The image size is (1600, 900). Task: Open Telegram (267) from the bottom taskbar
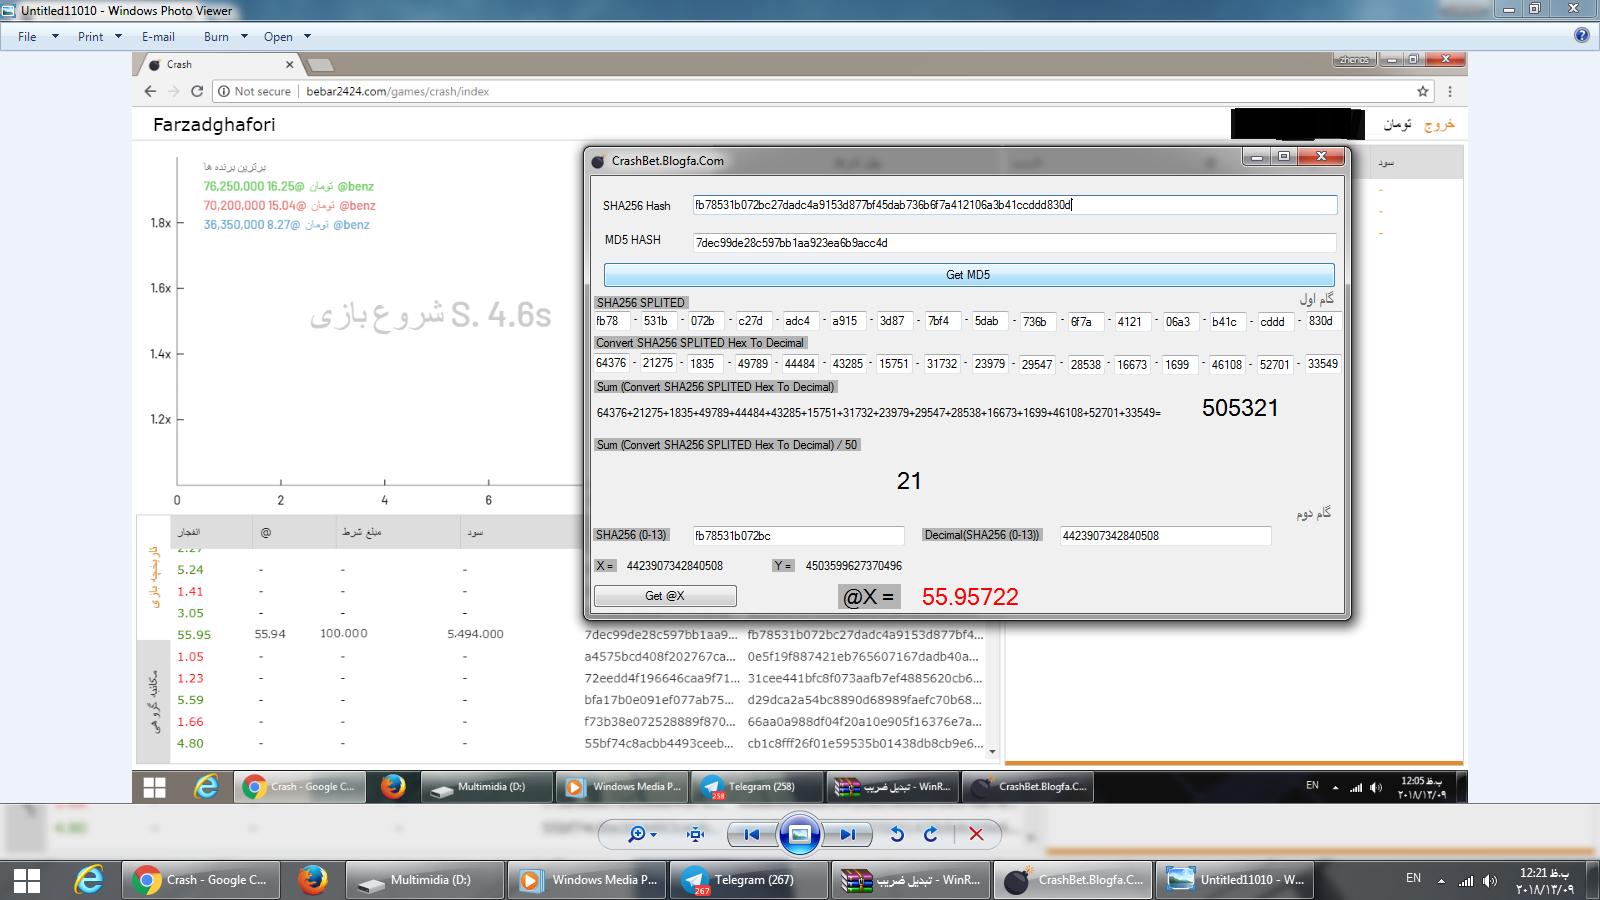(750, 880)
